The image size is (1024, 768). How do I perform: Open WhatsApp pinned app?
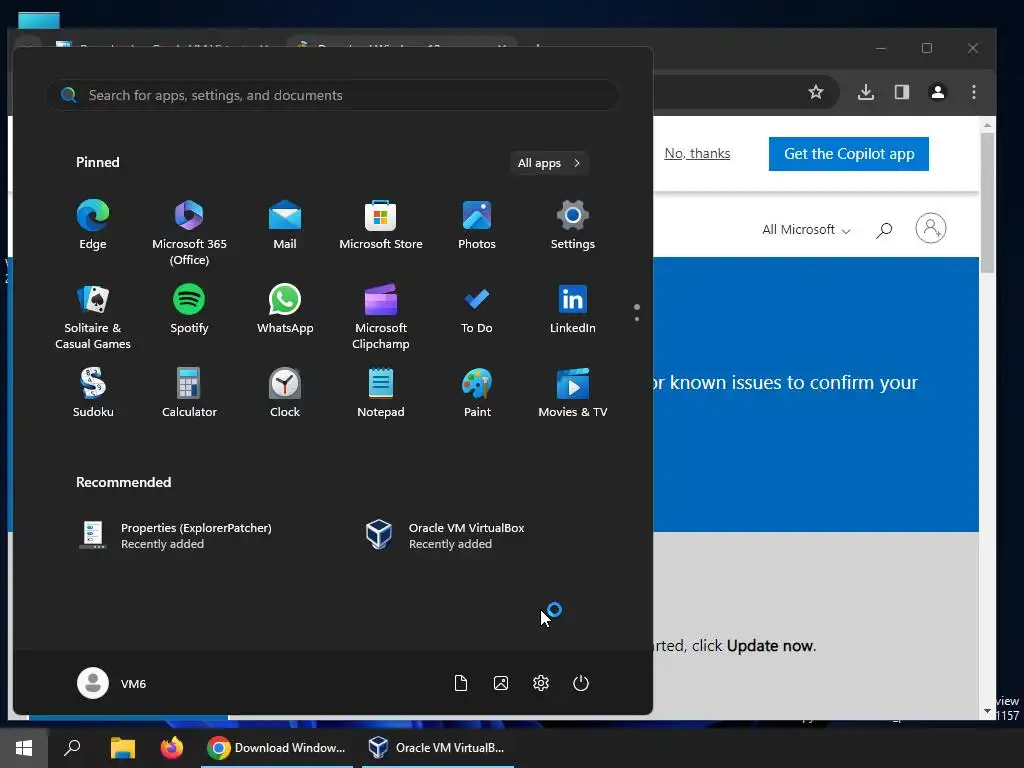[285, 310]
